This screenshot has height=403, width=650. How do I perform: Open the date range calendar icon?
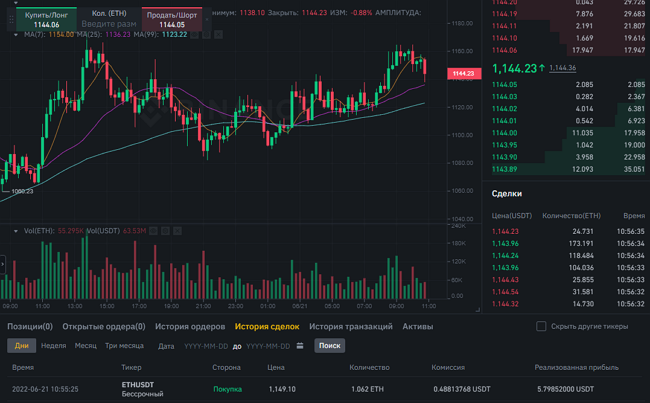click(300, 346)
